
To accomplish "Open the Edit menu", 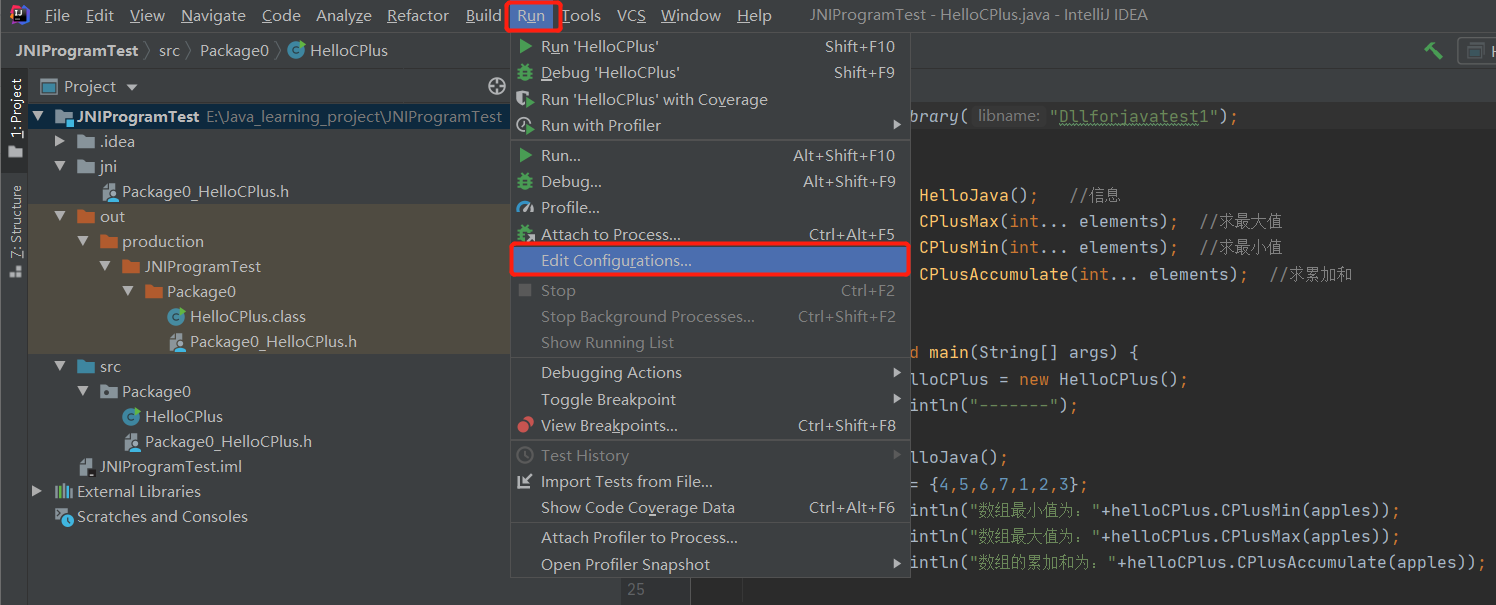I will pos(99,15).
